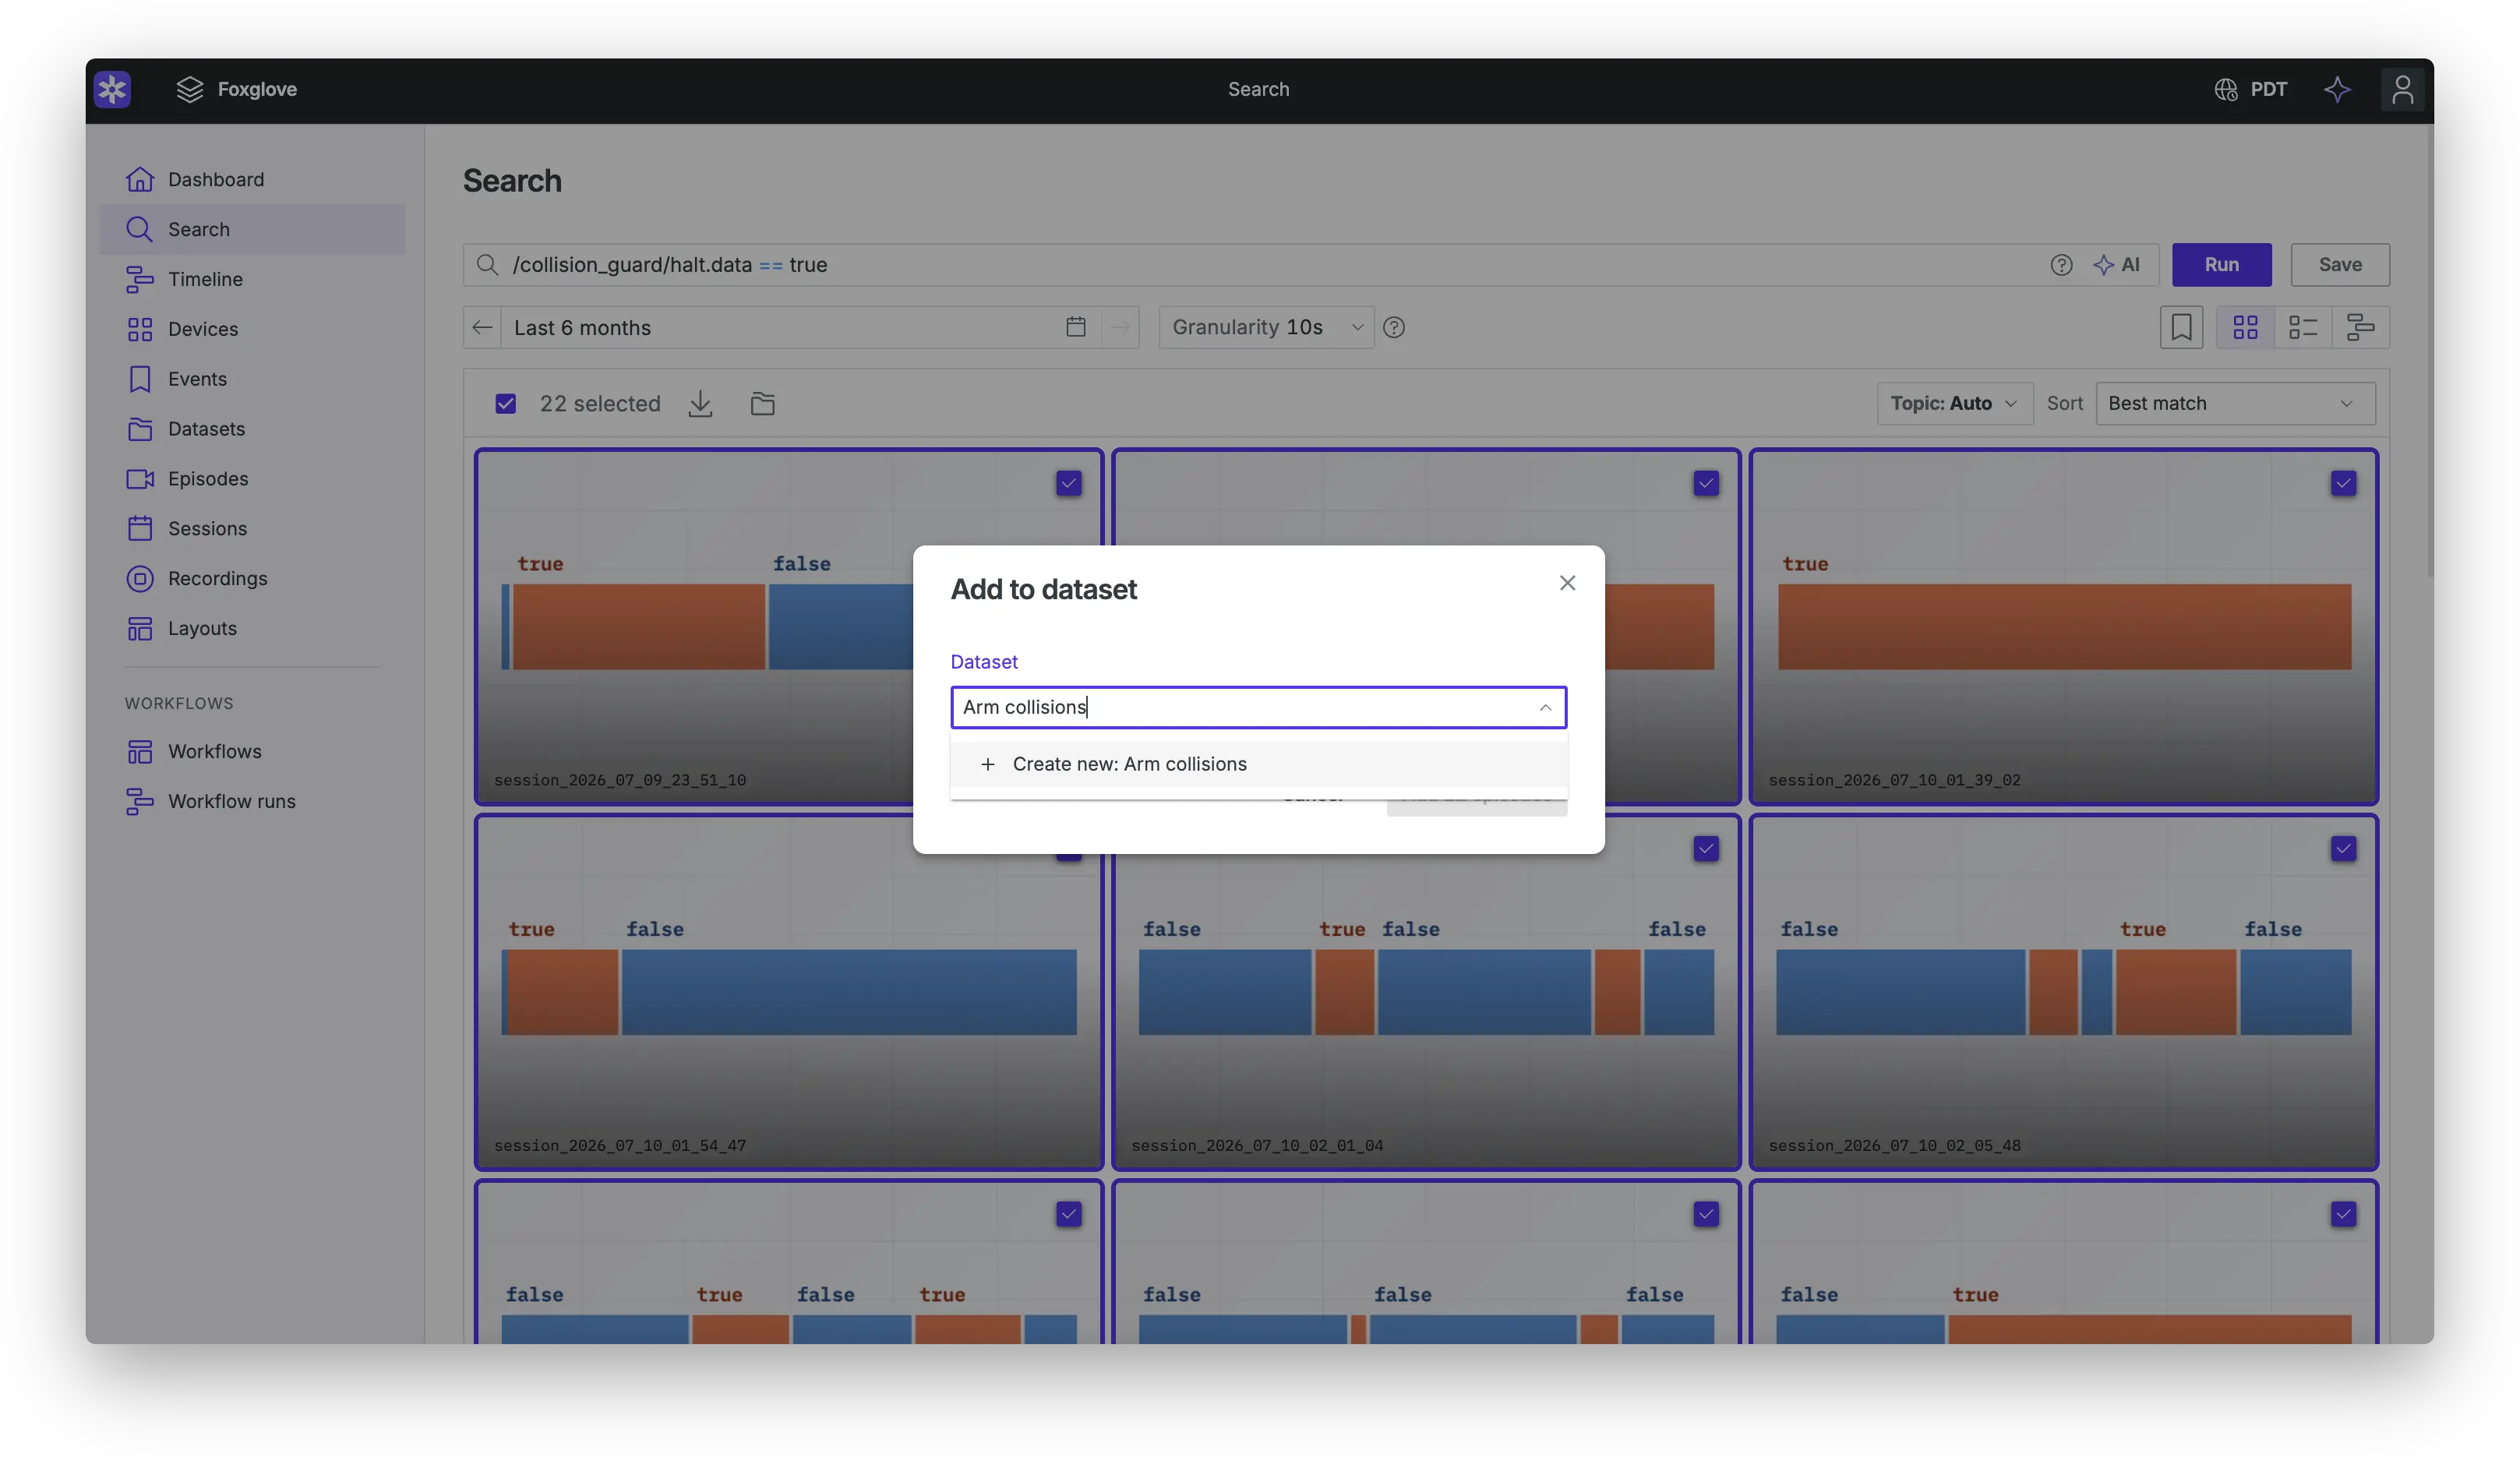Open Datasets in the sidebar

253,430
